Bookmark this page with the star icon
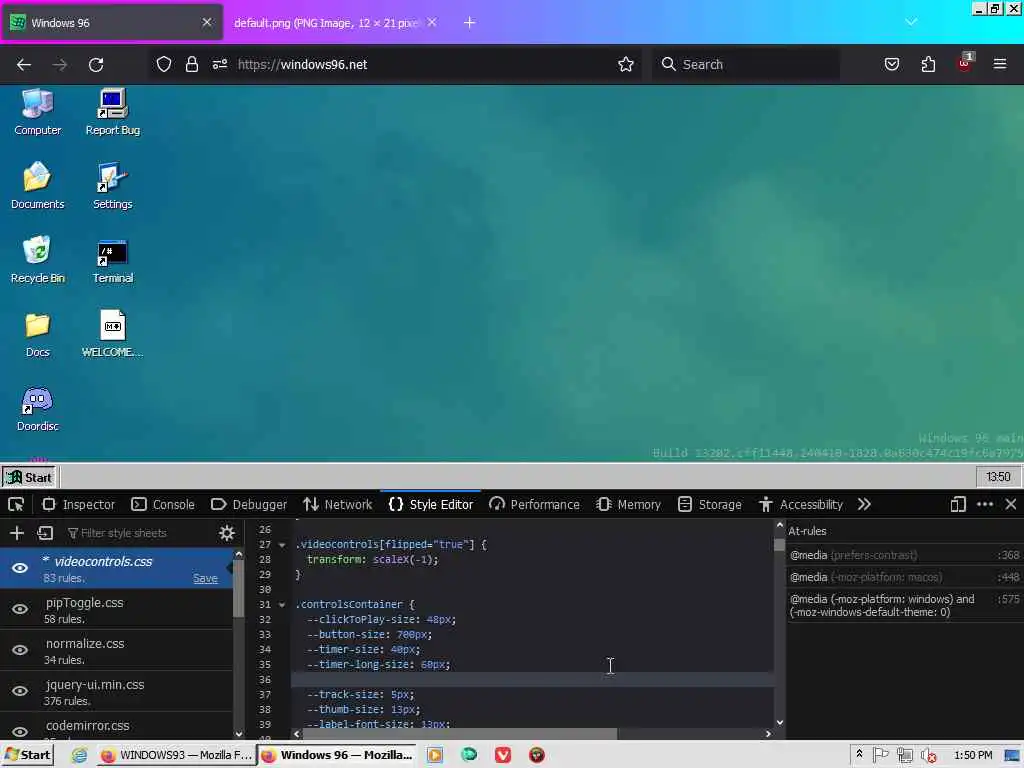The width and height of the screenshot is (1024, 768). tap(626, 64)
